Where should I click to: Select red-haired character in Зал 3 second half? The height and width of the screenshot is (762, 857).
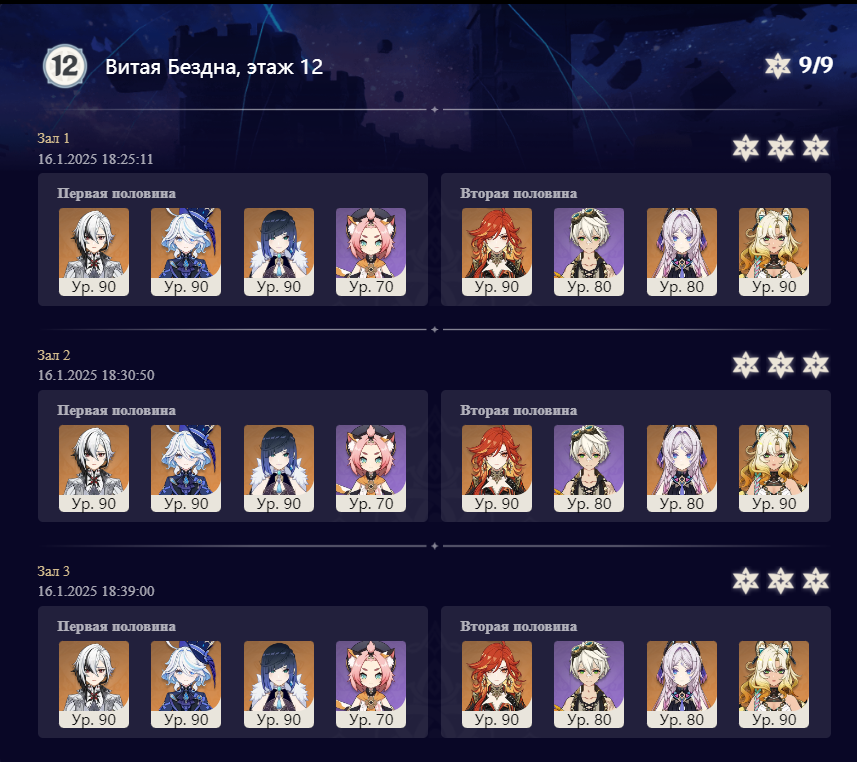click(497, 684)
